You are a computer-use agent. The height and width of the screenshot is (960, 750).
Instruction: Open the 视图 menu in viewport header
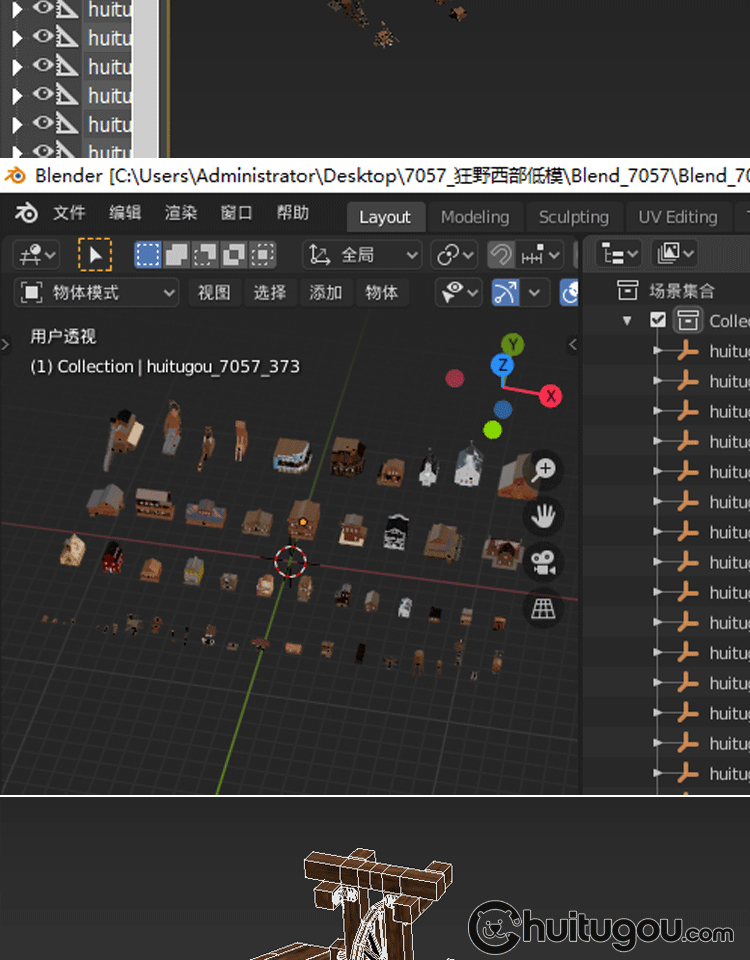[214, 293]
